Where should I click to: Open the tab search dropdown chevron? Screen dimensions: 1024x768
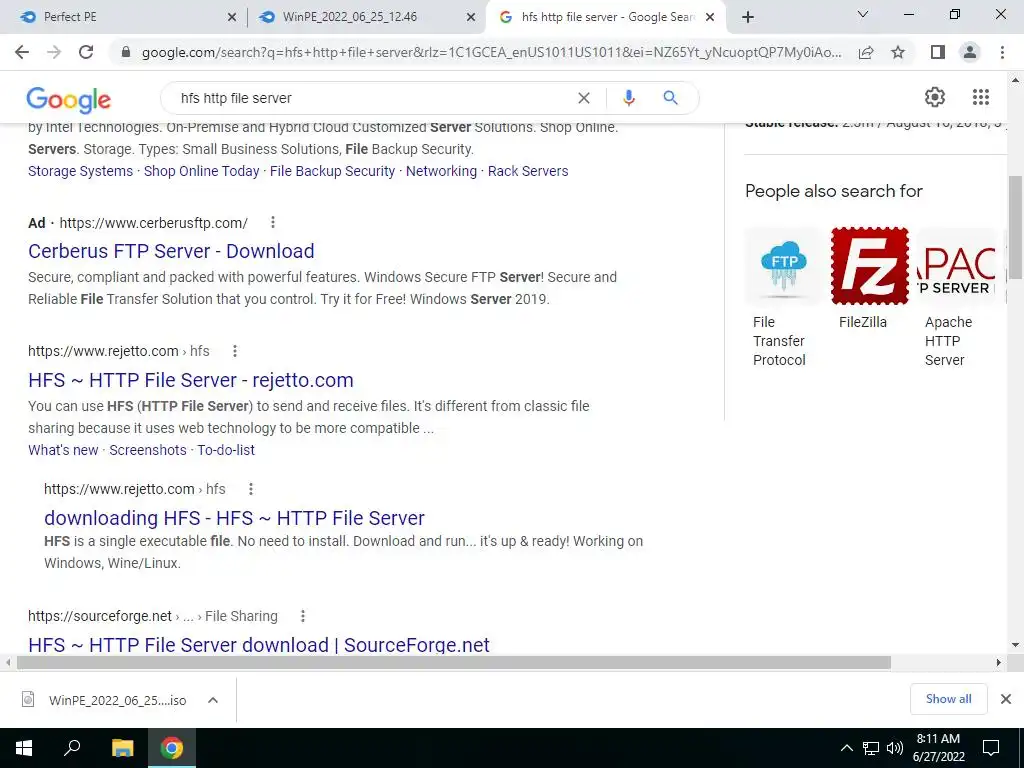click(x=863, y=14)
